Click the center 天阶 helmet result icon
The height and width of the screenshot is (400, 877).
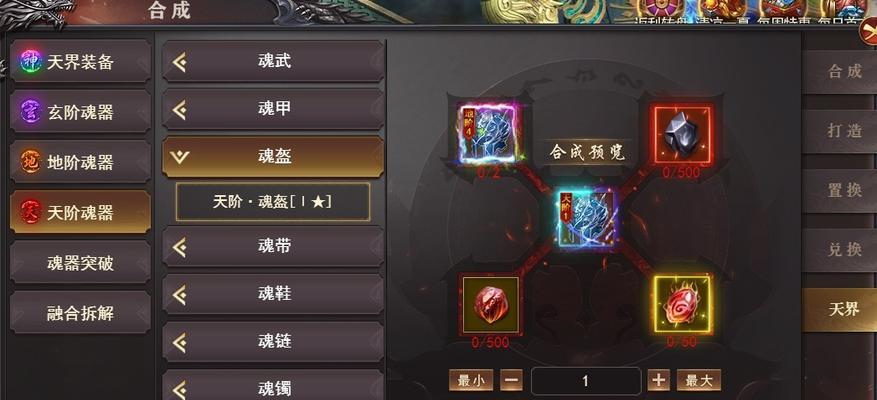[585, 219]
